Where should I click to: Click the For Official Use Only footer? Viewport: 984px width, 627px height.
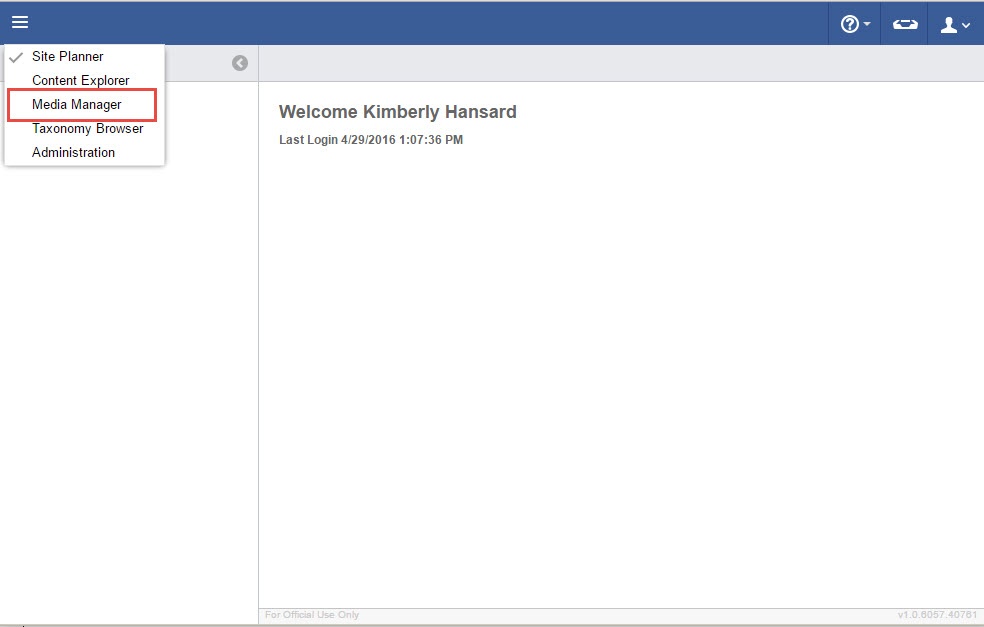(x=311, y=615)
